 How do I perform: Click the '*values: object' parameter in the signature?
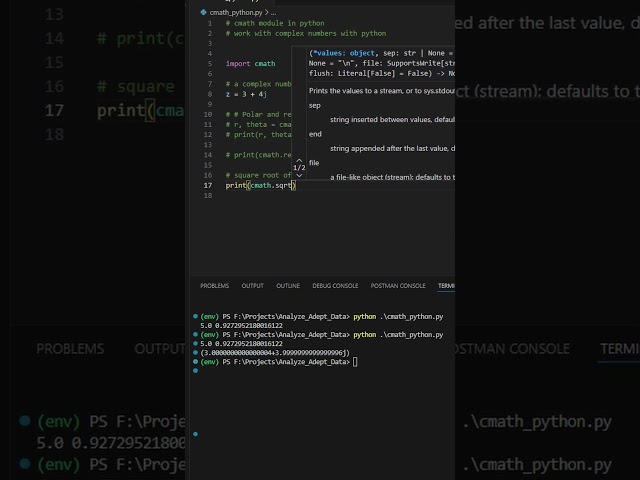(343, 53)
